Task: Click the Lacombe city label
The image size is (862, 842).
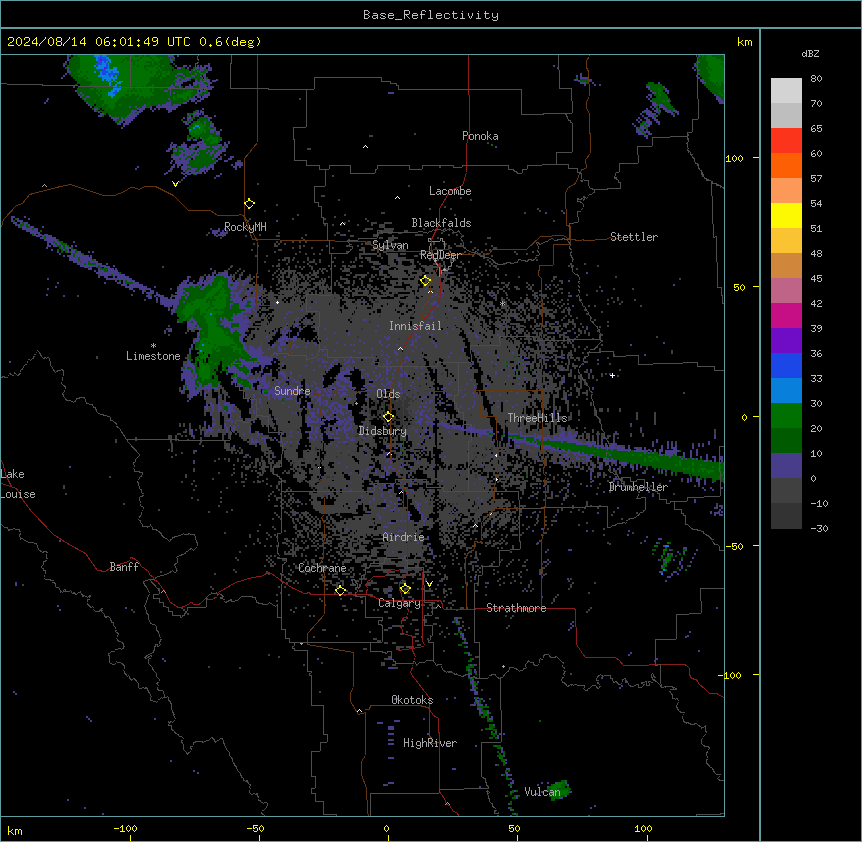Action: pos(450,191)
